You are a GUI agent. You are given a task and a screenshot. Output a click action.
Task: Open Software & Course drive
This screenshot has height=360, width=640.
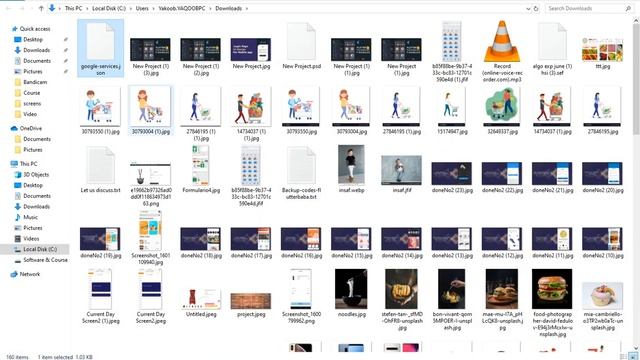(45, 260)
